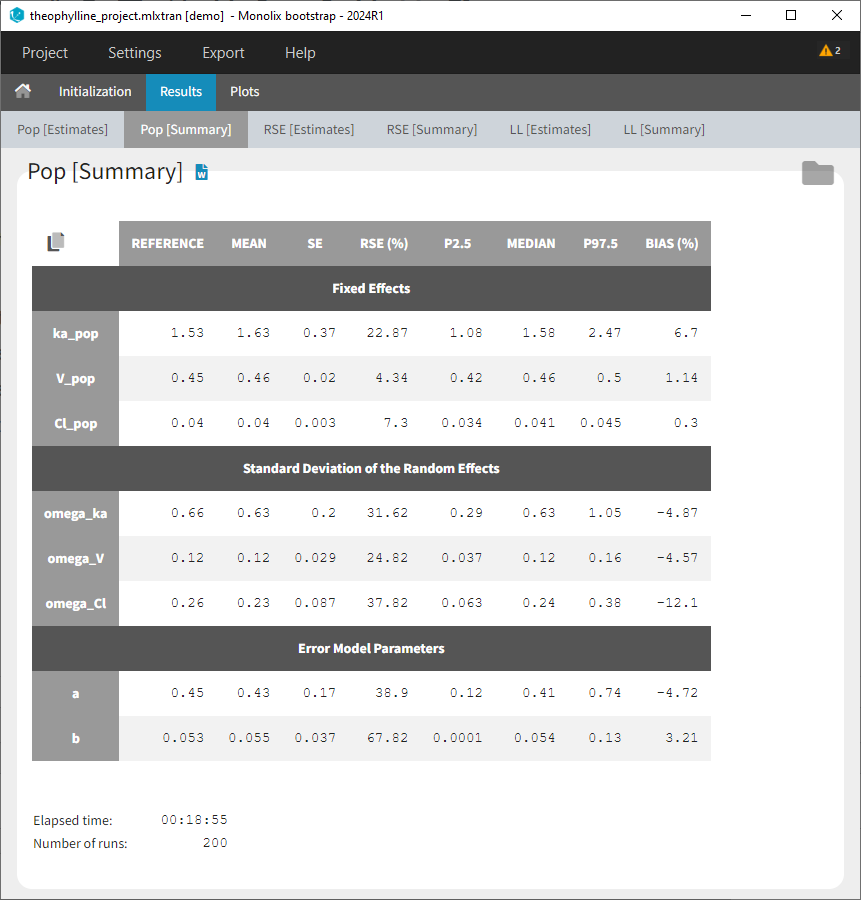
Task: Switch to the Plots tab
Action: click(x=245, y=92)
